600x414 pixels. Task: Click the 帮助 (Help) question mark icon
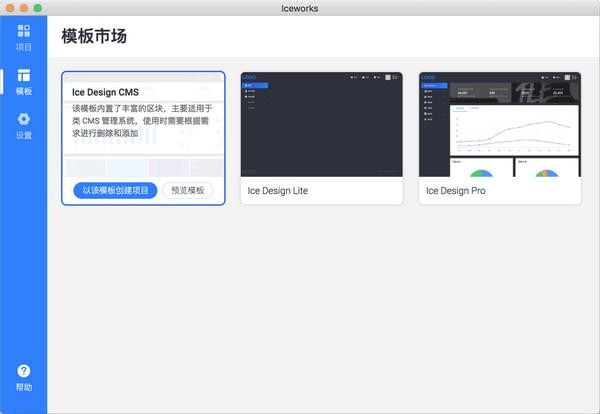click(24, 371)
